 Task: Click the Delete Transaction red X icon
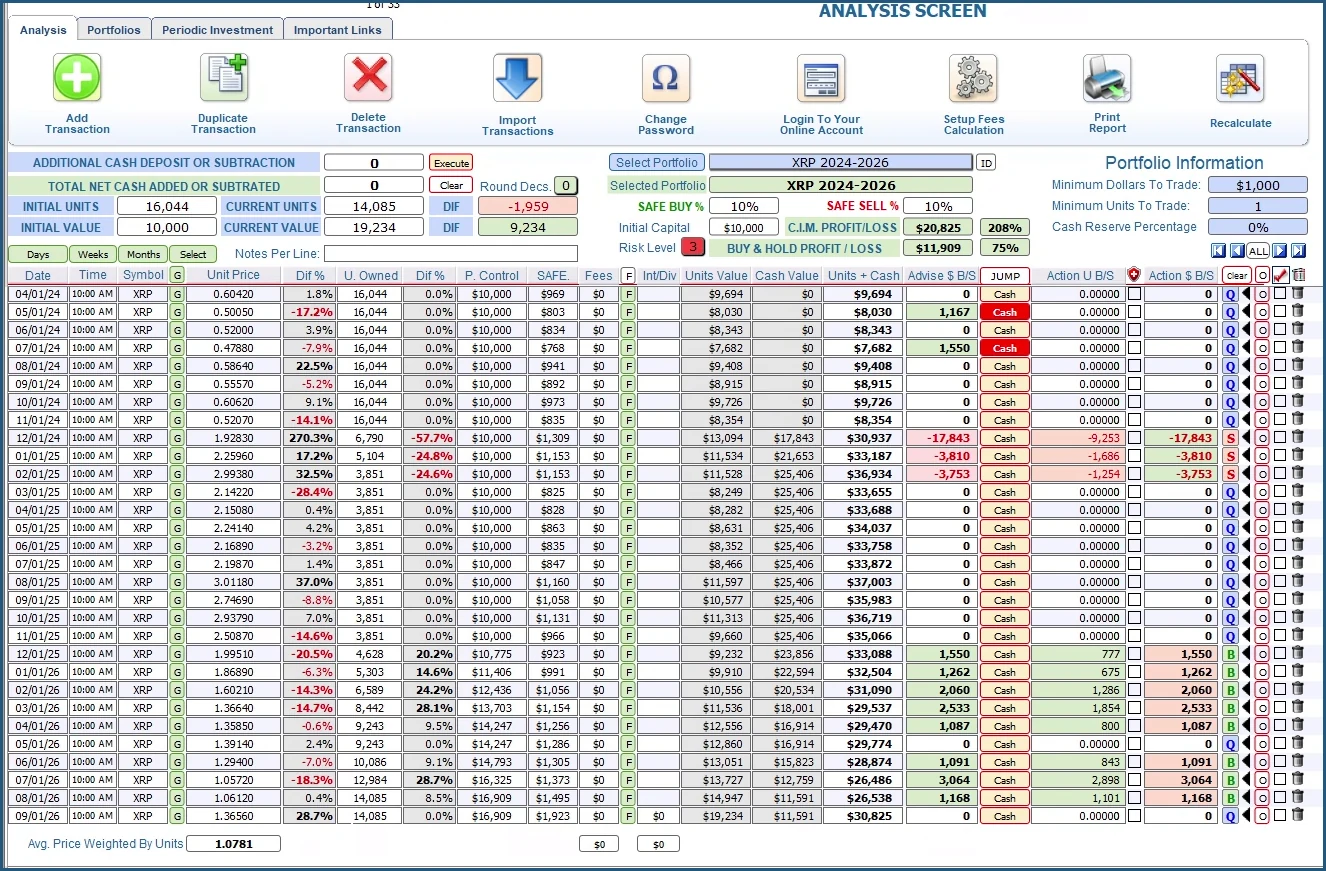pyautogui.click(x=368, y=77)
